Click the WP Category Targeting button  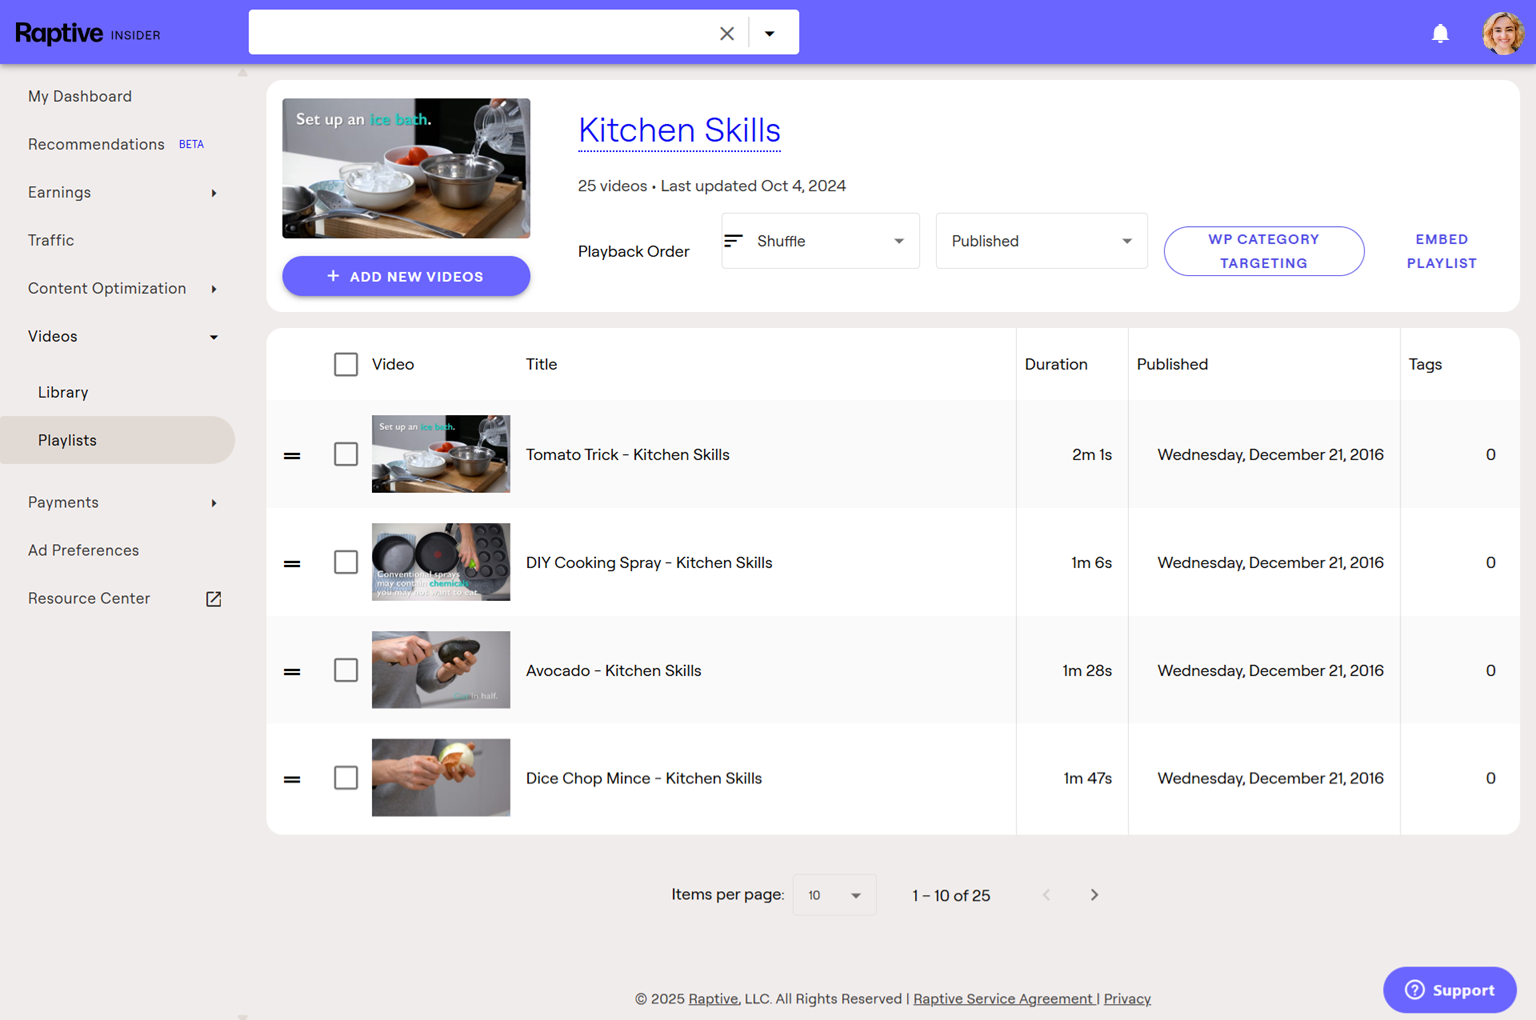[1263, 251]
